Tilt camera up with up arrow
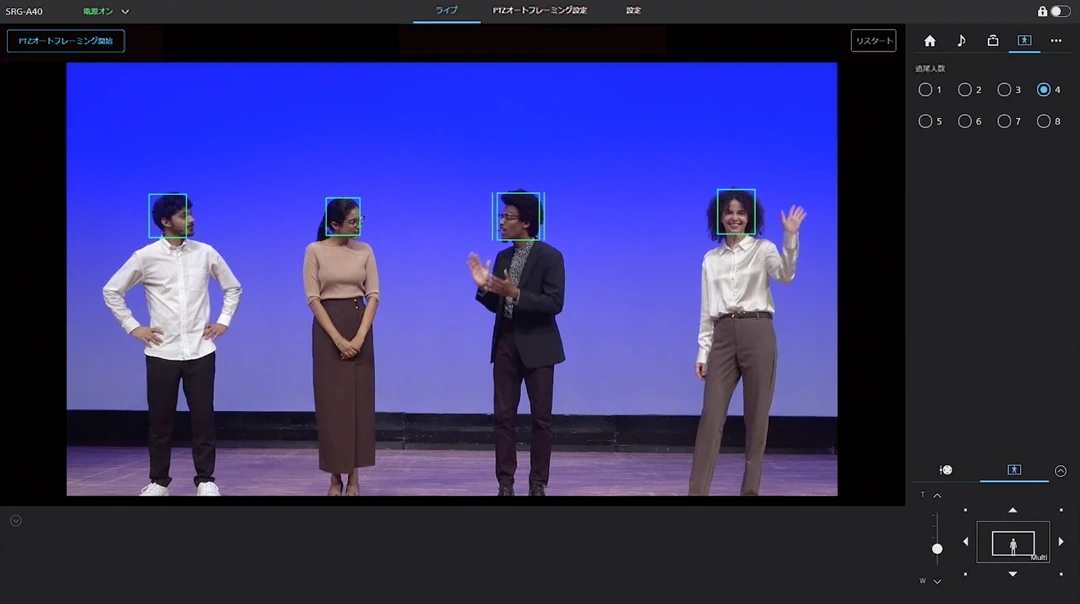Image resolution: width=1080 pixels, height=604 pixels. pyautogui.click(x=1013, y=510)
